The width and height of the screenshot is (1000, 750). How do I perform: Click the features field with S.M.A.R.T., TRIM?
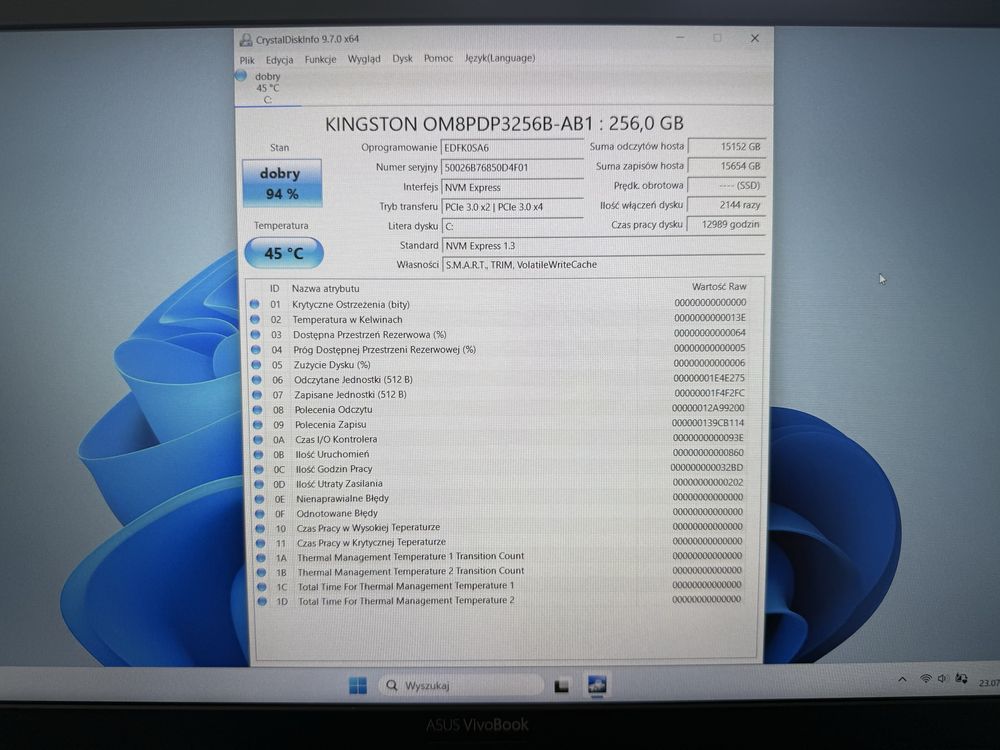pos(603,265)
